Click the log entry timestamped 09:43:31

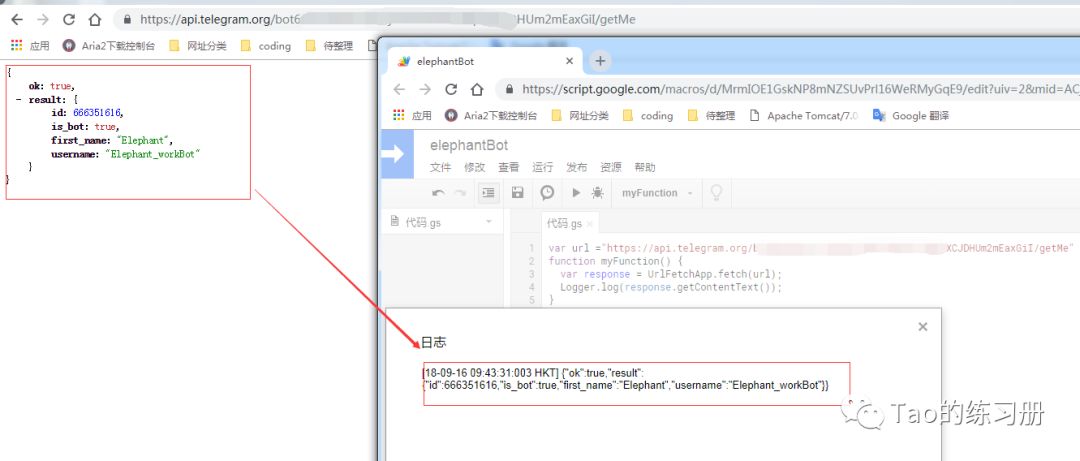626,379
